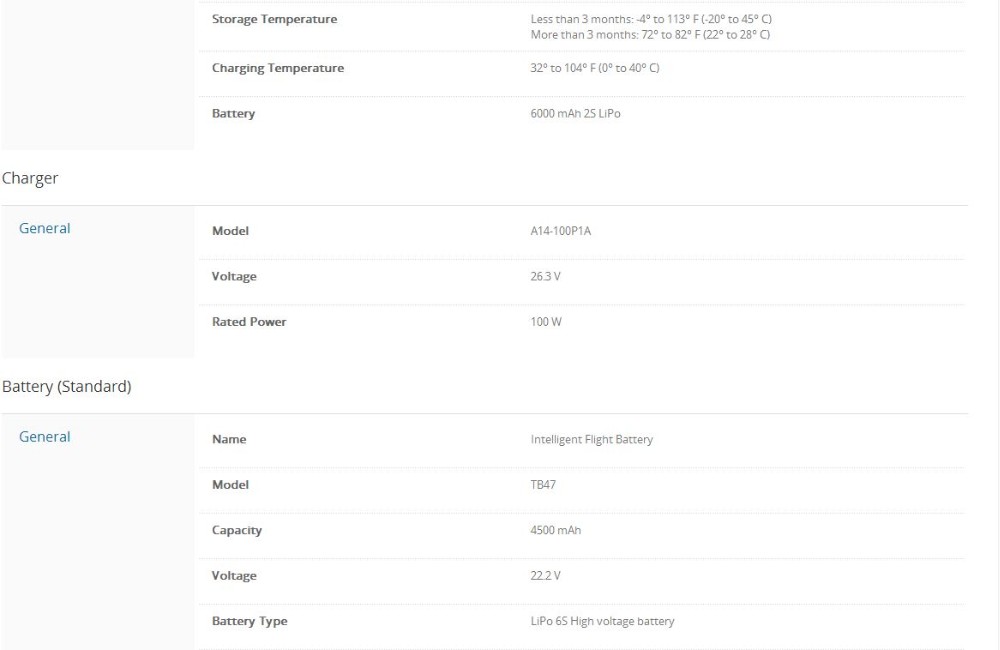Click the Battery (Standard) section heading
The image size is (1000, 650).
tap(67, 386)
